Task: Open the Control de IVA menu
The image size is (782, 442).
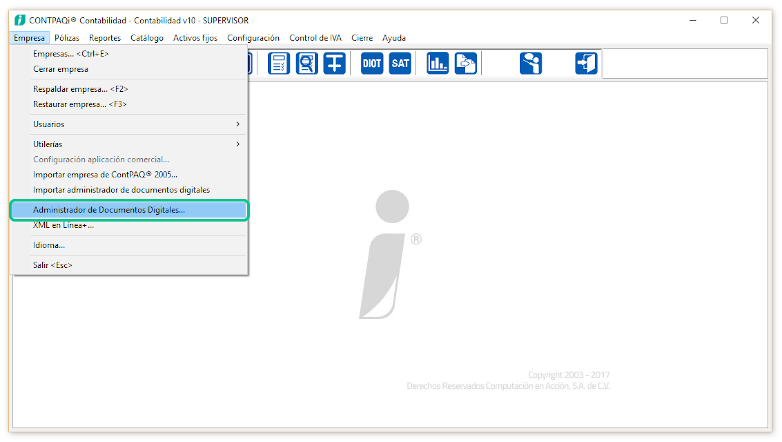Action: coord(315,38)
